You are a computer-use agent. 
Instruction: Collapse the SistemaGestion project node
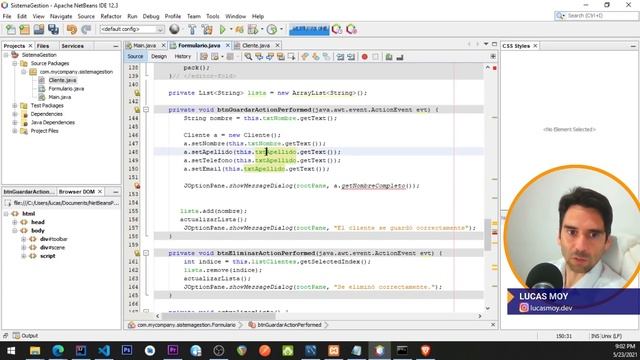click(7, 55)
